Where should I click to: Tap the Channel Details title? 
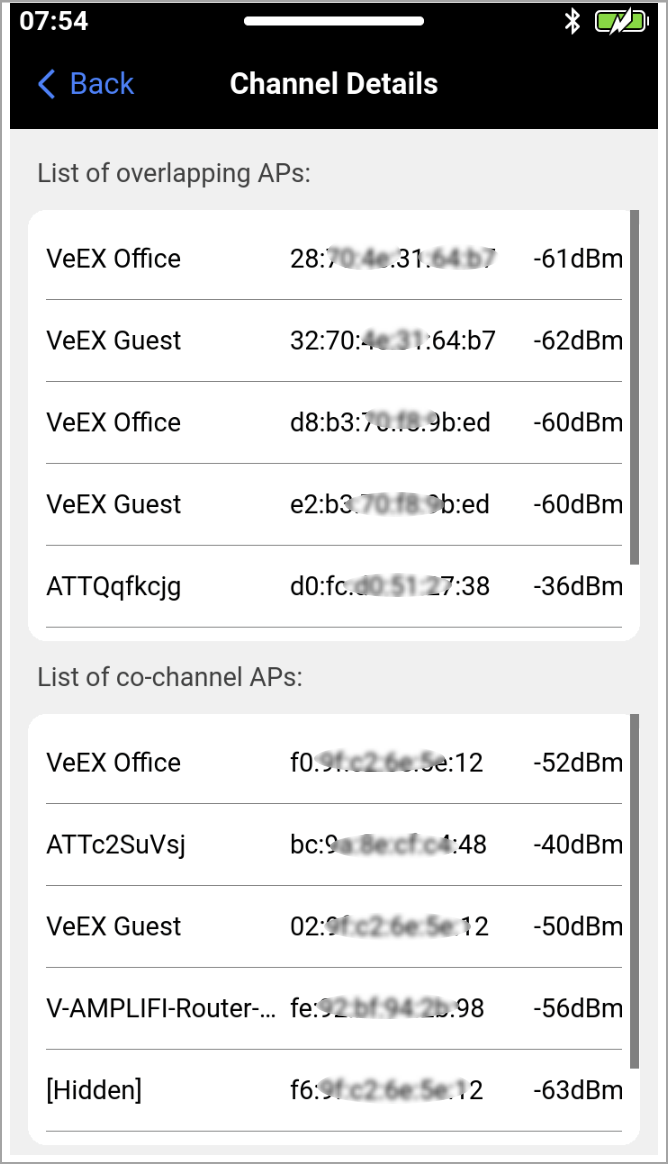[x=334, y=84]
